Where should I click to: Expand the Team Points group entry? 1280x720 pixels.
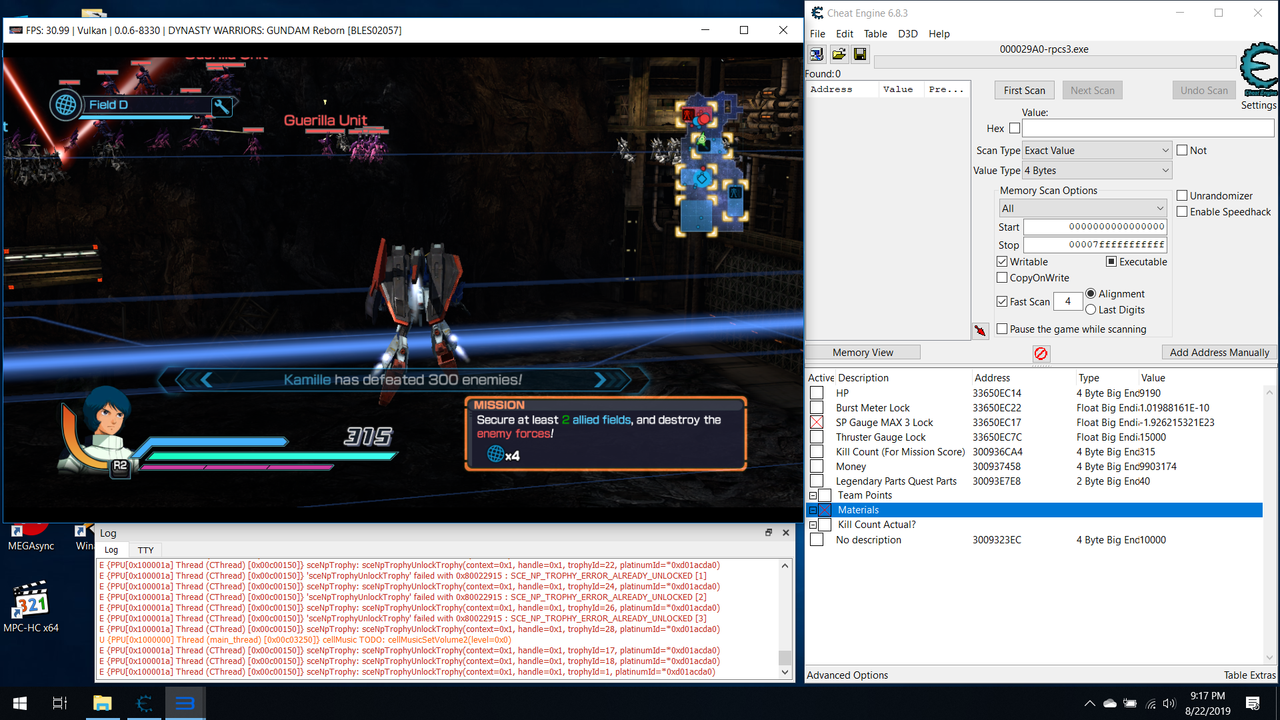813,495
